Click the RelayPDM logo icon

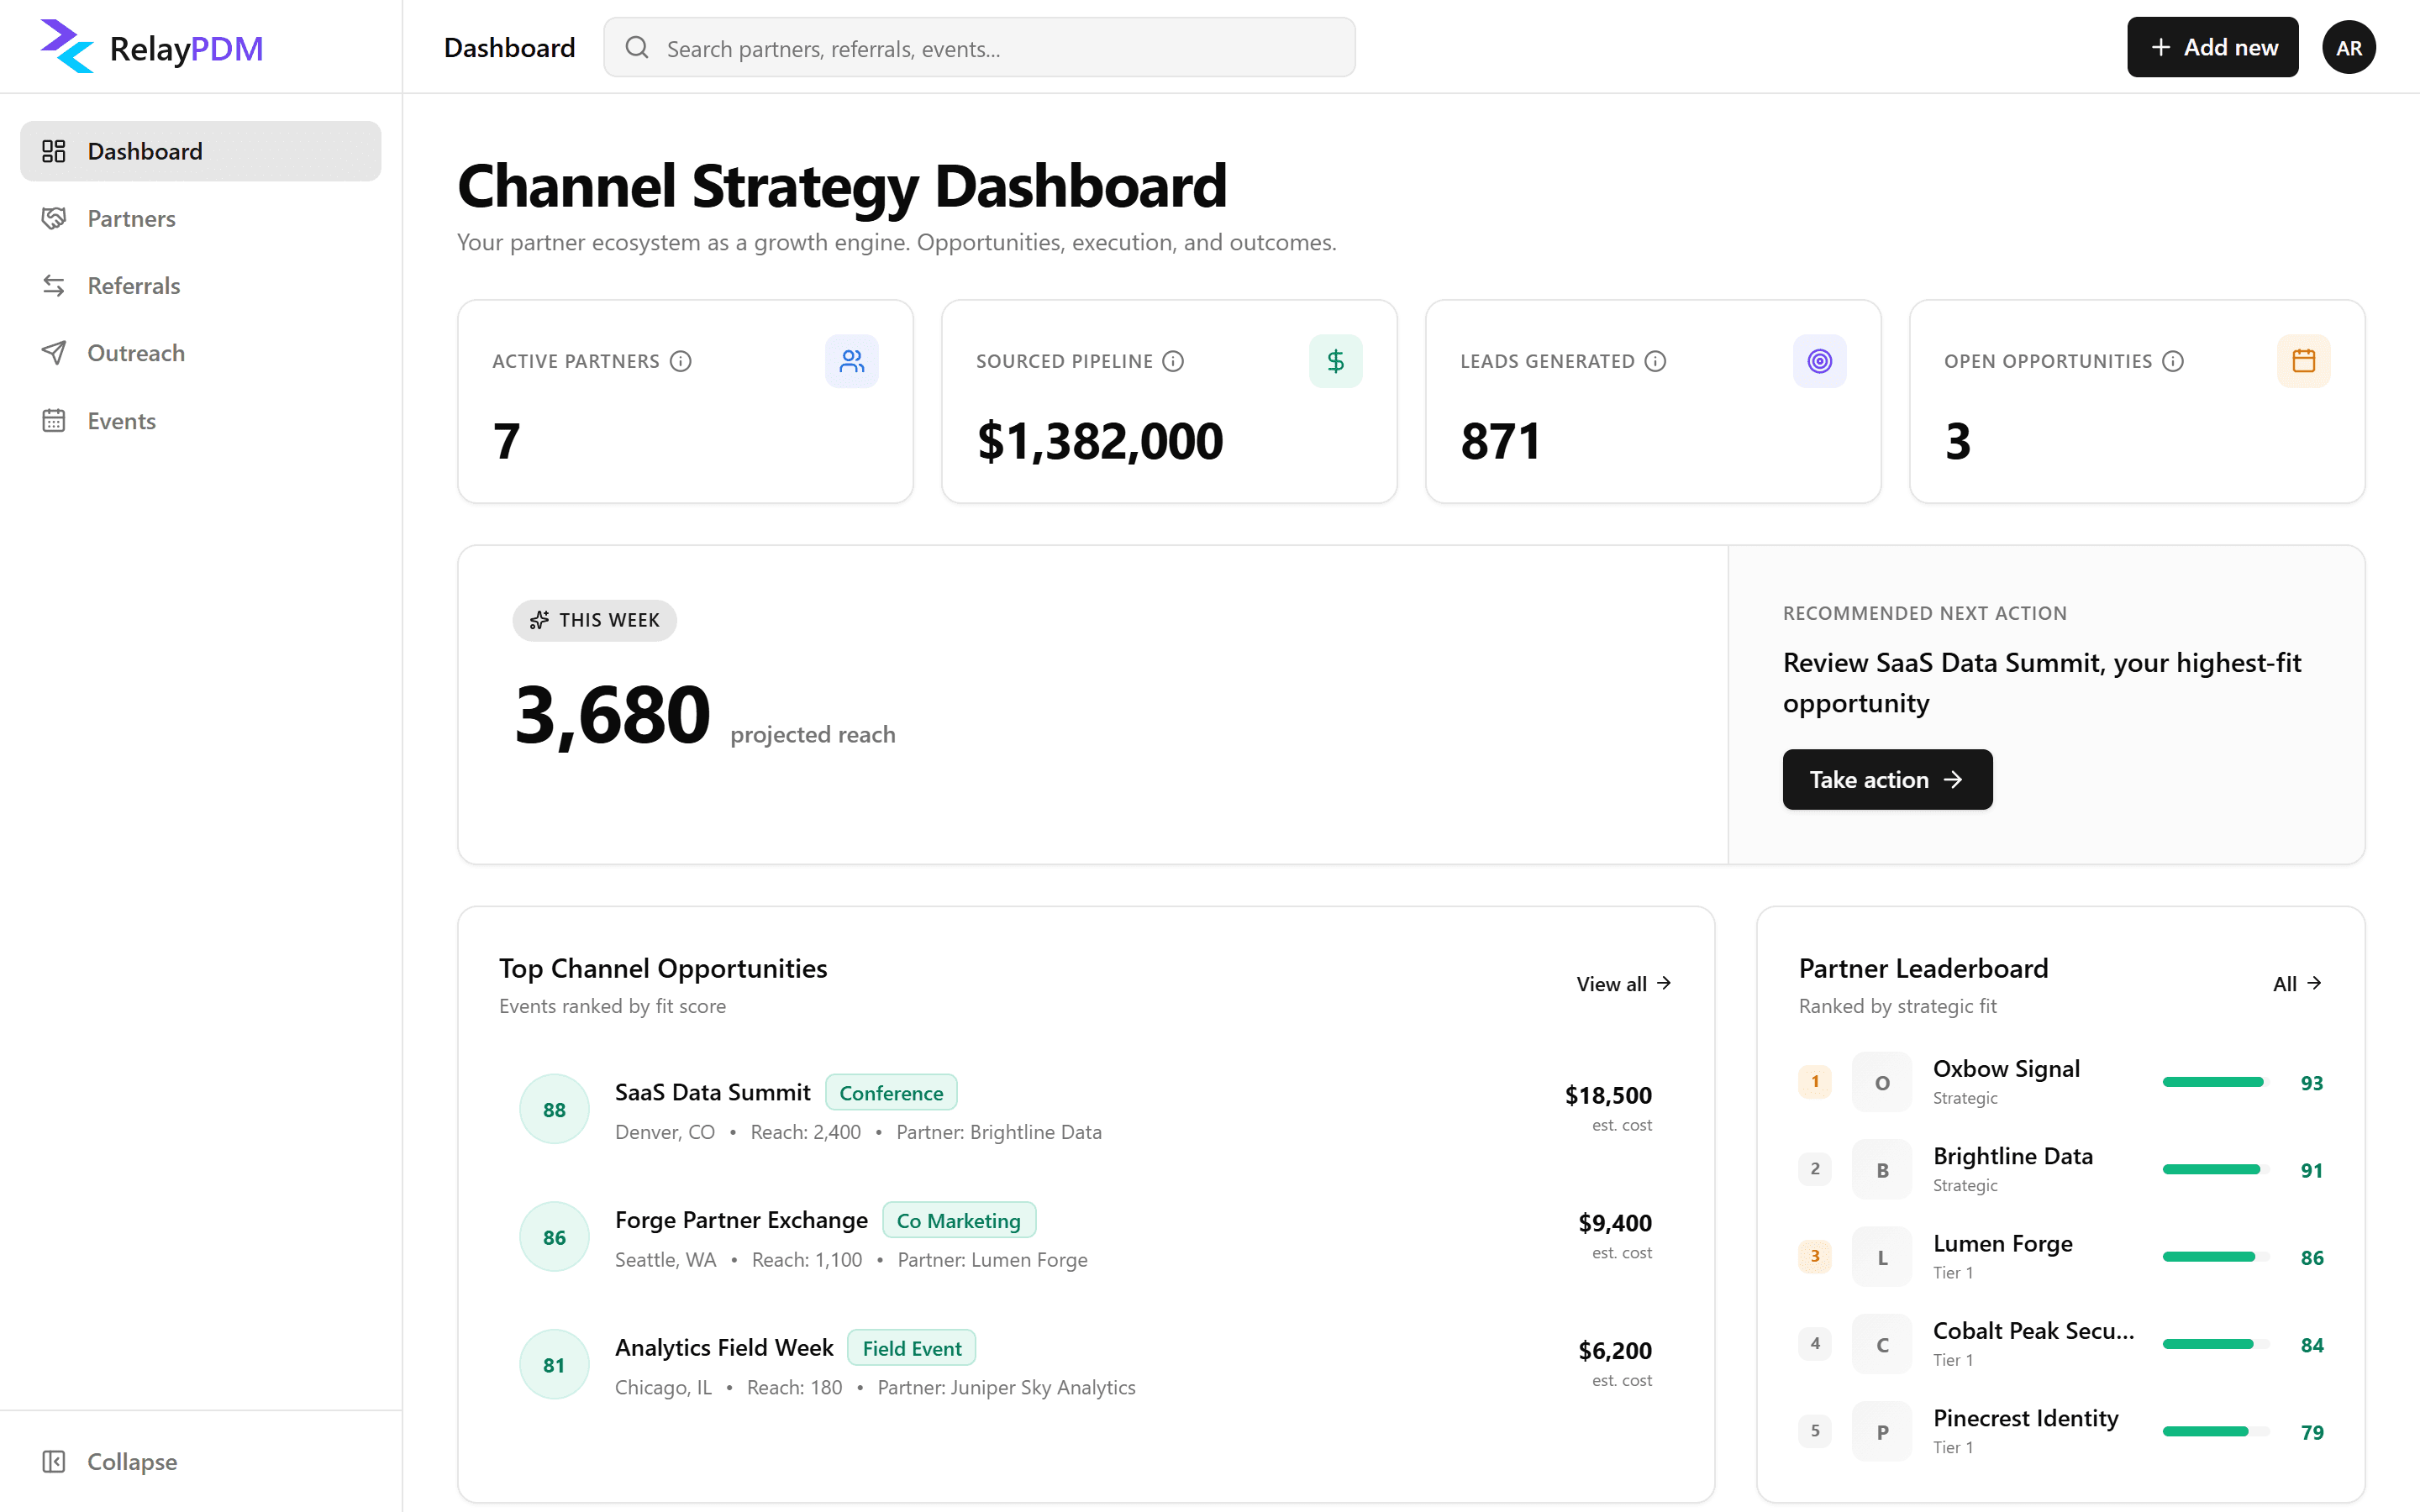coord(67,47)
